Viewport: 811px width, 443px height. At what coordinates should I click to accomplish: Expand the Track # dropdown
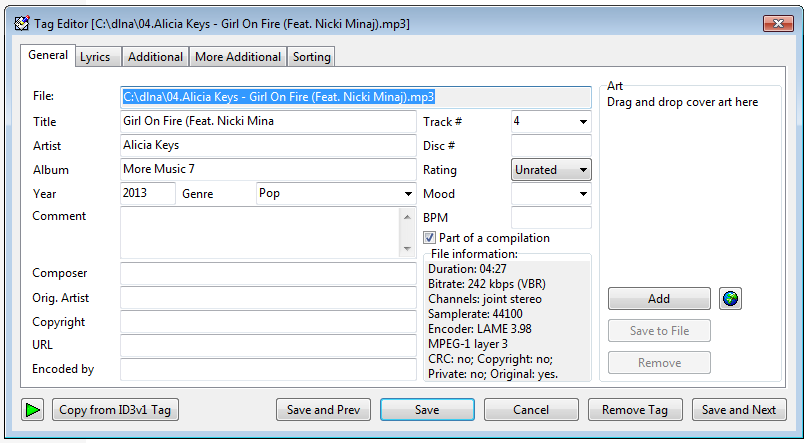(x=583, y=122)
